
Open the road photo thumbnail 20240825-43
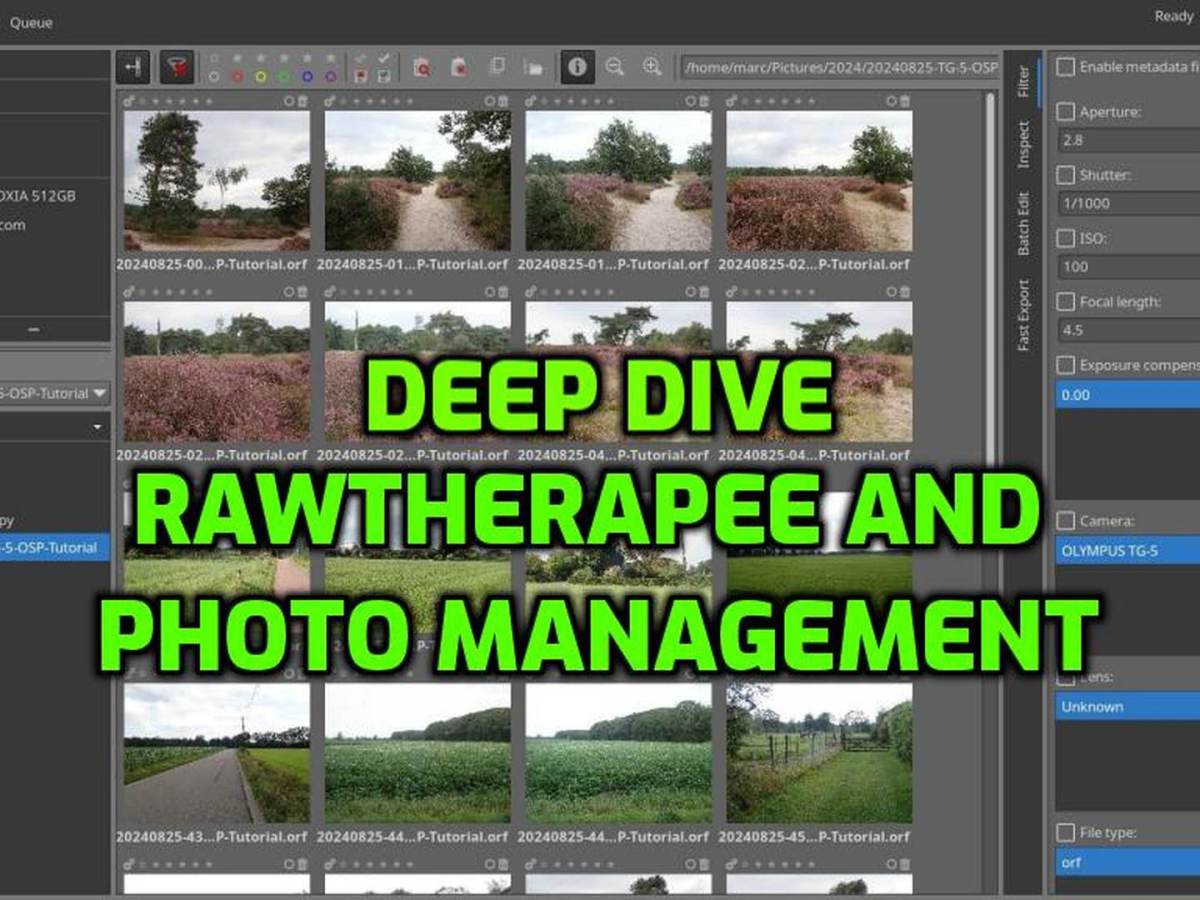tap(217, 753)
